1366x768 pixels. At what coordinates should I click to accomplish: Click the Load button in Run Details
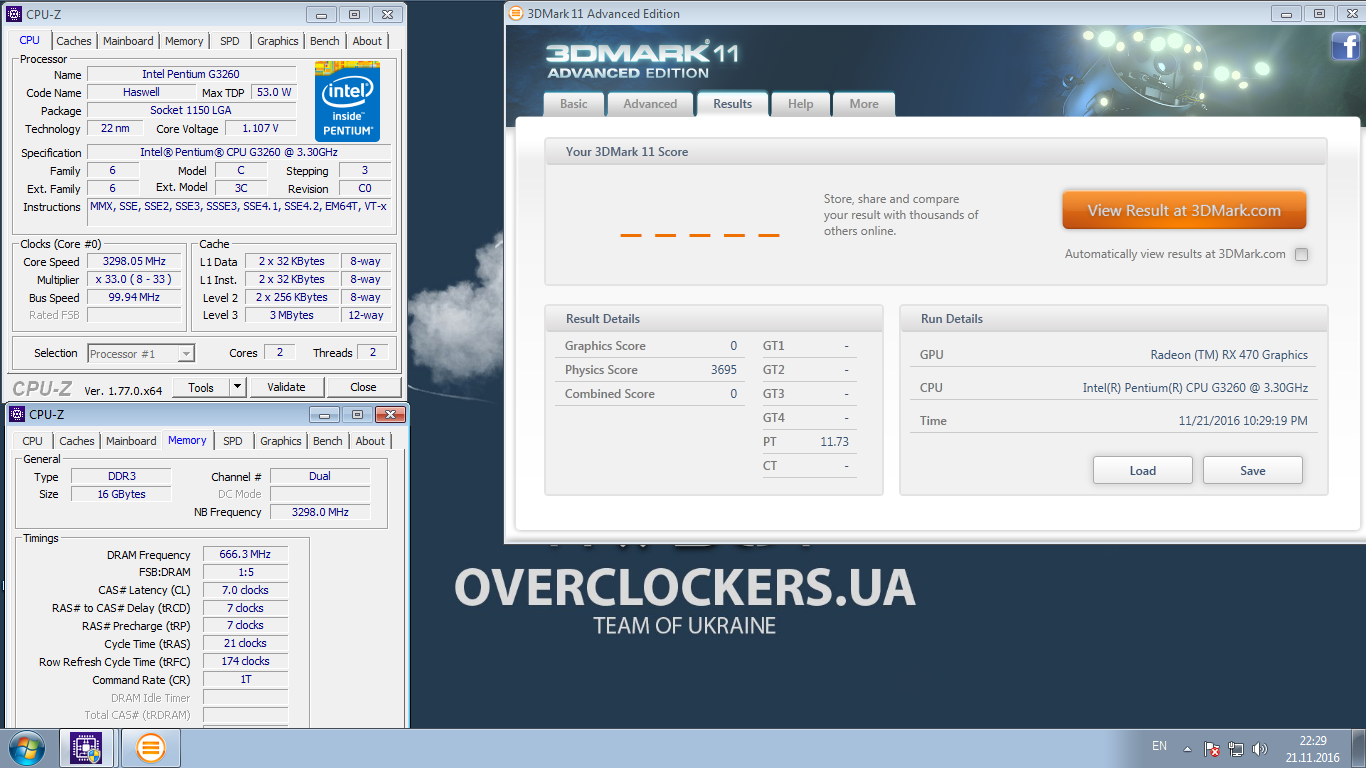pyautogui.click(x=1143, y=470)
